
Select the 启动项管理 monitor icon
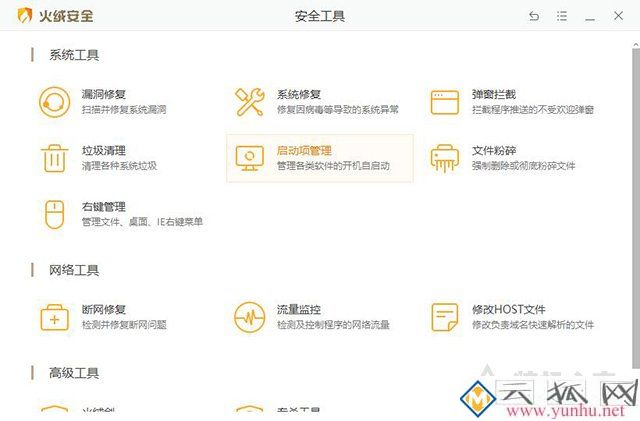click(x=249, y=158)
